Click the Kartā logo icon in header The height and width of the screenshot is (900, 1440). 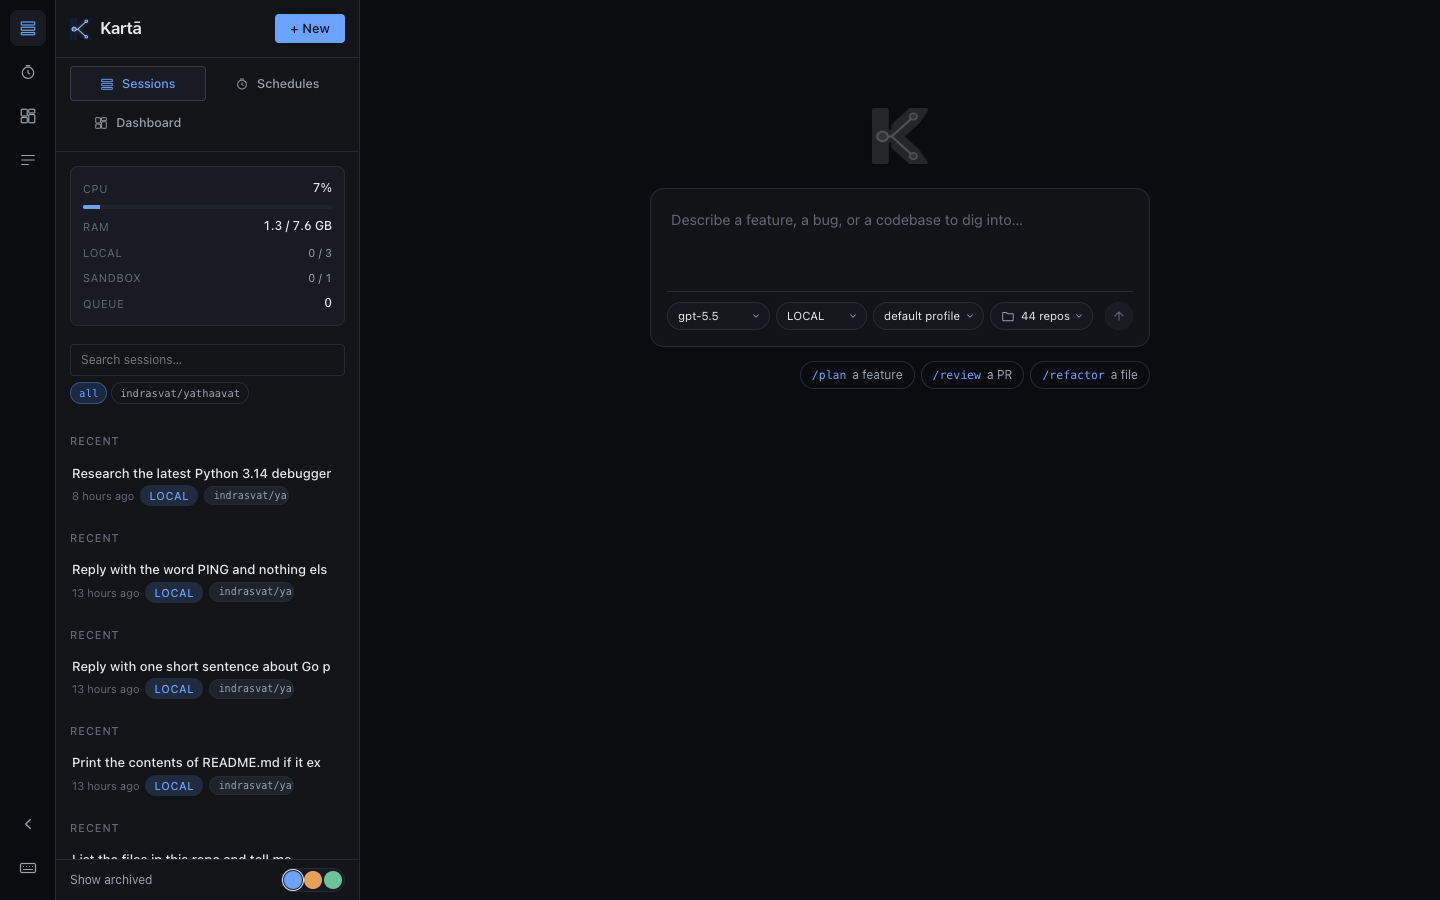80,29
